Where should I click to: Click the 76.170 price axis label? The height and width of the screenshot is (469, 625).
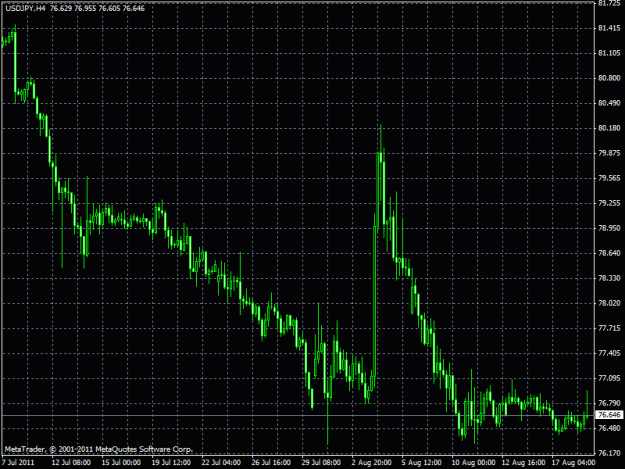609,453
